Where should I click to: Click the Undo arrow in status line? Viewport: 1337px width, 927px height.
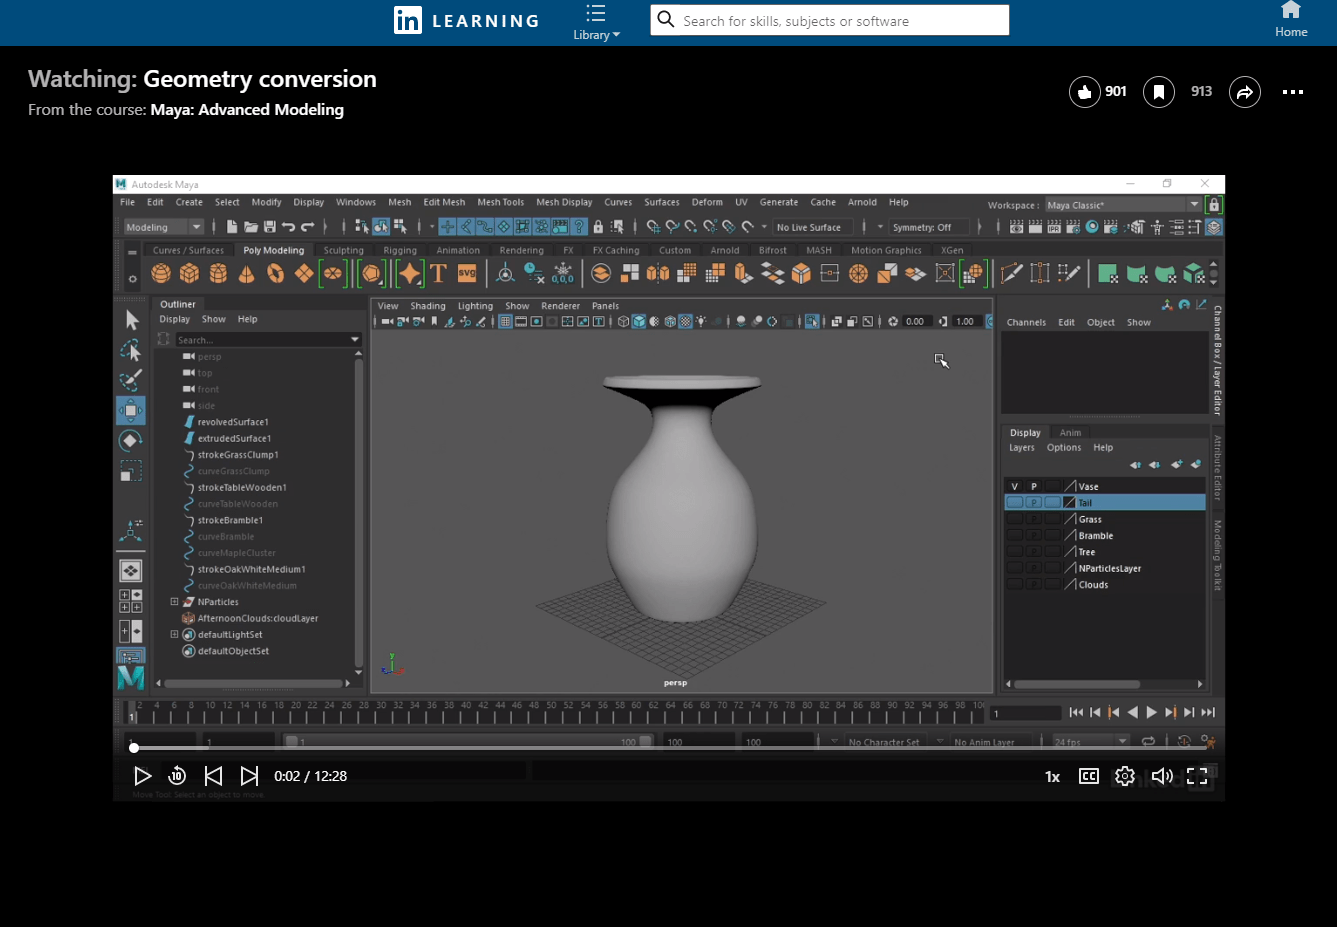[x=289, y=227]
